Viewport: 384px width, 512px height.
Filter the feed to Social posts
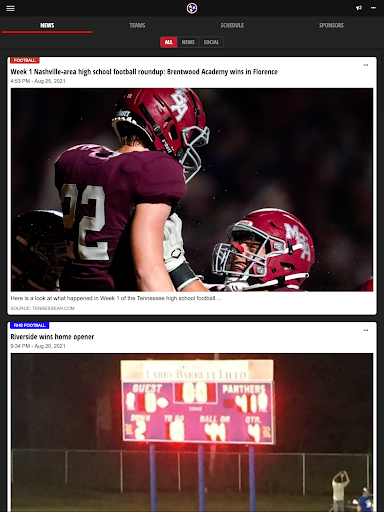click(x=211, y=42)
